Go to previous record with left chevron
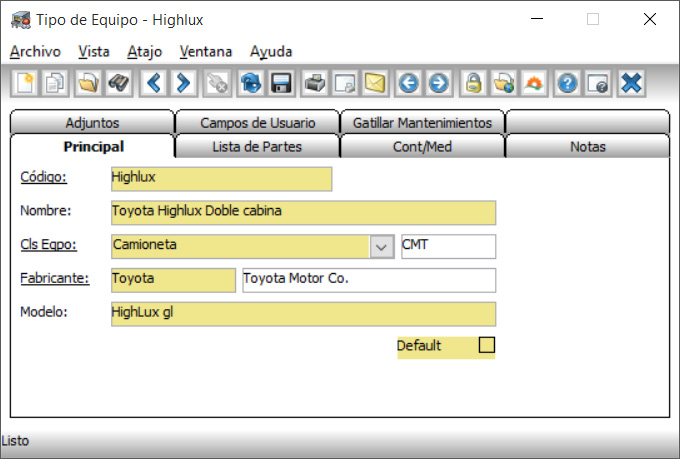680x459 pixels. click(x=153, y=83)
